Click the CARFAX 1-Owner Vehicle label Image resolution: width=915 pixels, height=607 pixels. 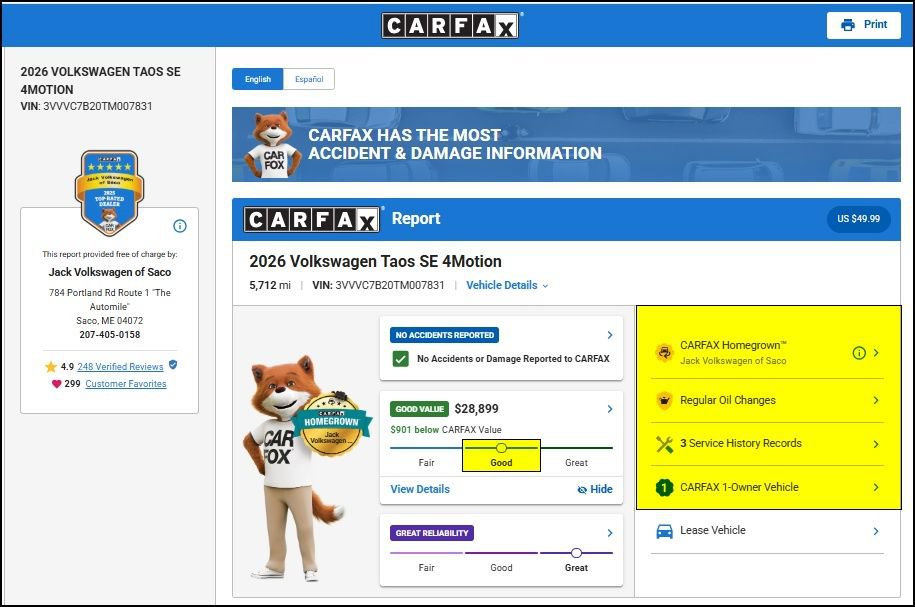coord(739,487)
